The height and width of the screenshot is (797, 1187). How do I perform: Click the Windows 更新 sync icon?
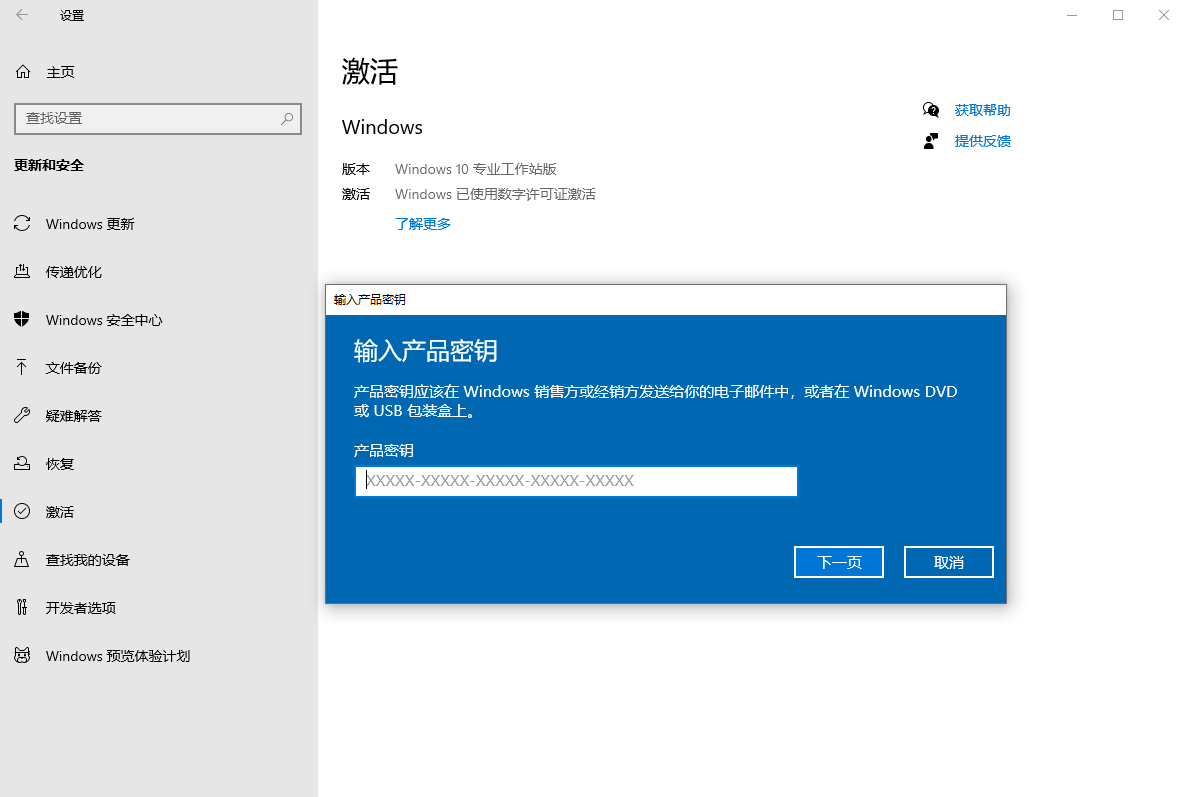click(x=22, y=223)
